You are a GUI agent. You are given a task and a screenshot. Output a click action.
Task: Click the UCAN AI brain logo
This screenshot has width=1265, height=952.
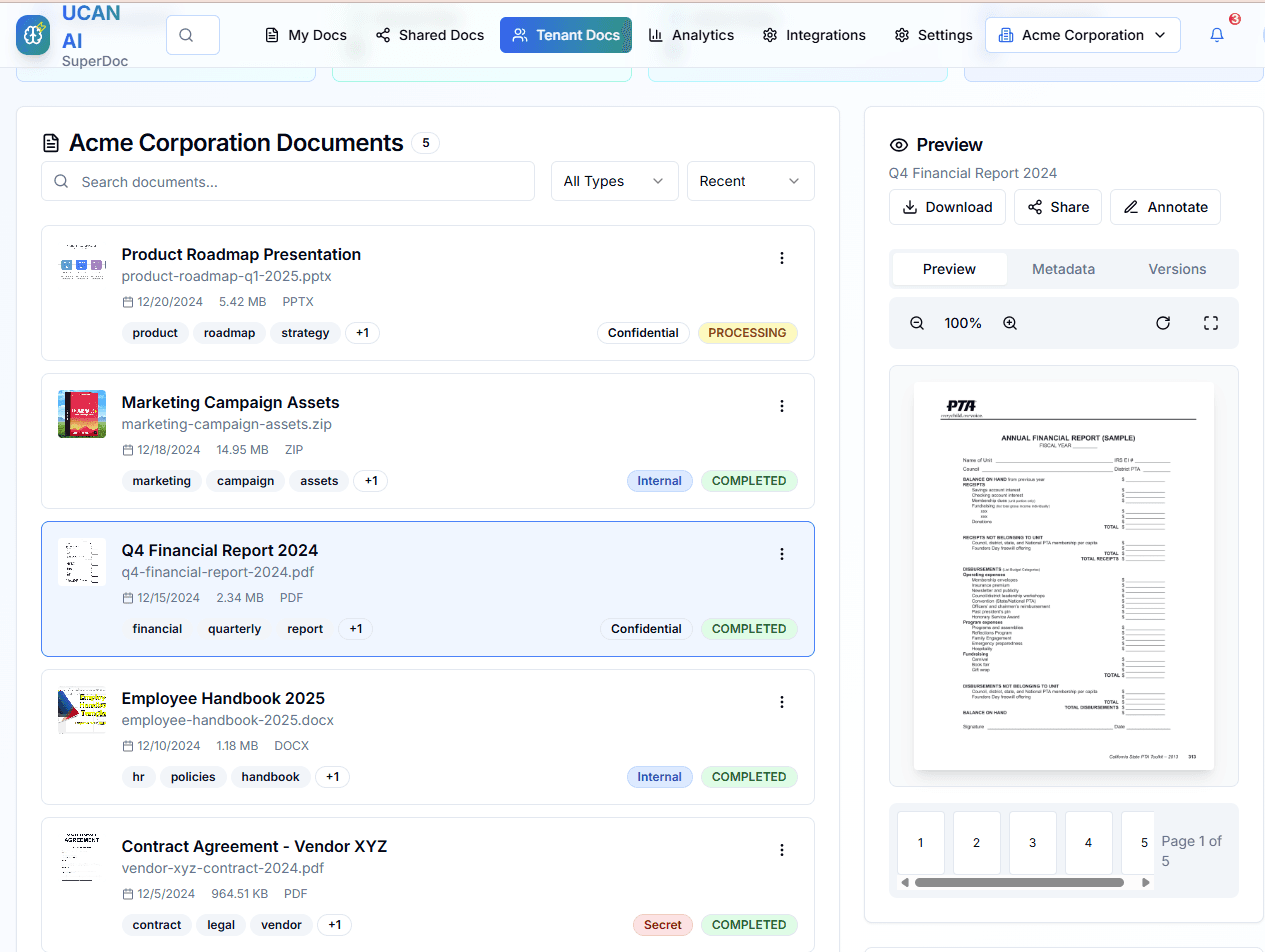click(33, 35)
